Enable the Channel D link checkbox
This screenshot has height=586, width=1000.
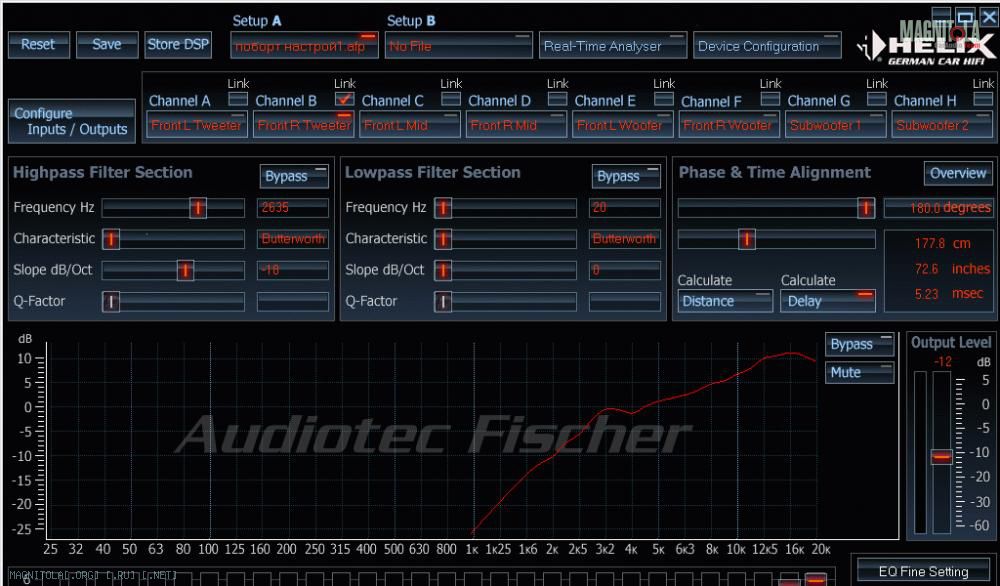coord(558,99)
